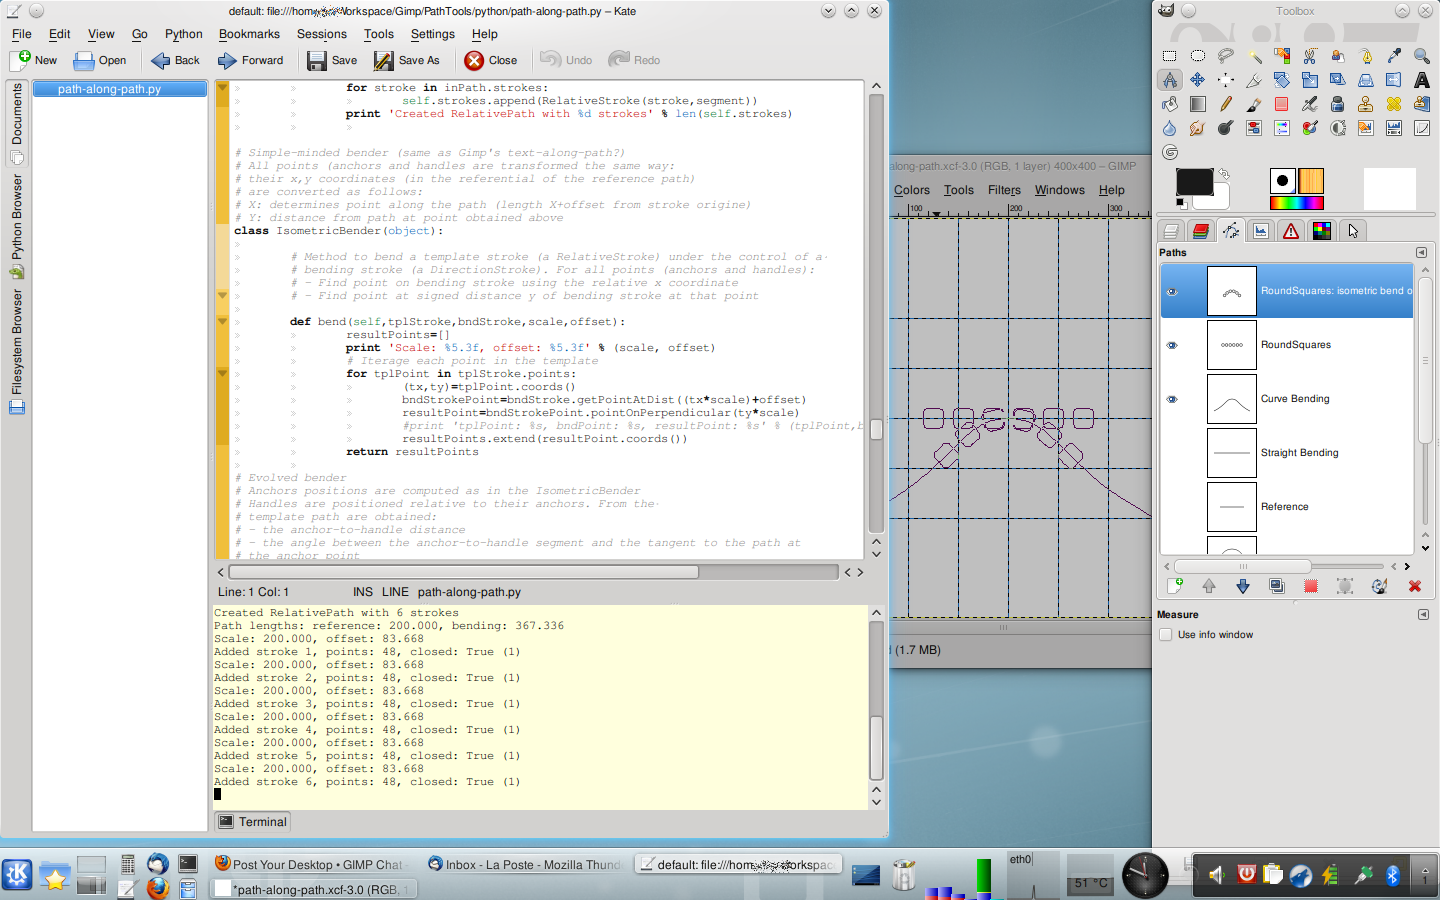Click the New document button

[34, 60]
